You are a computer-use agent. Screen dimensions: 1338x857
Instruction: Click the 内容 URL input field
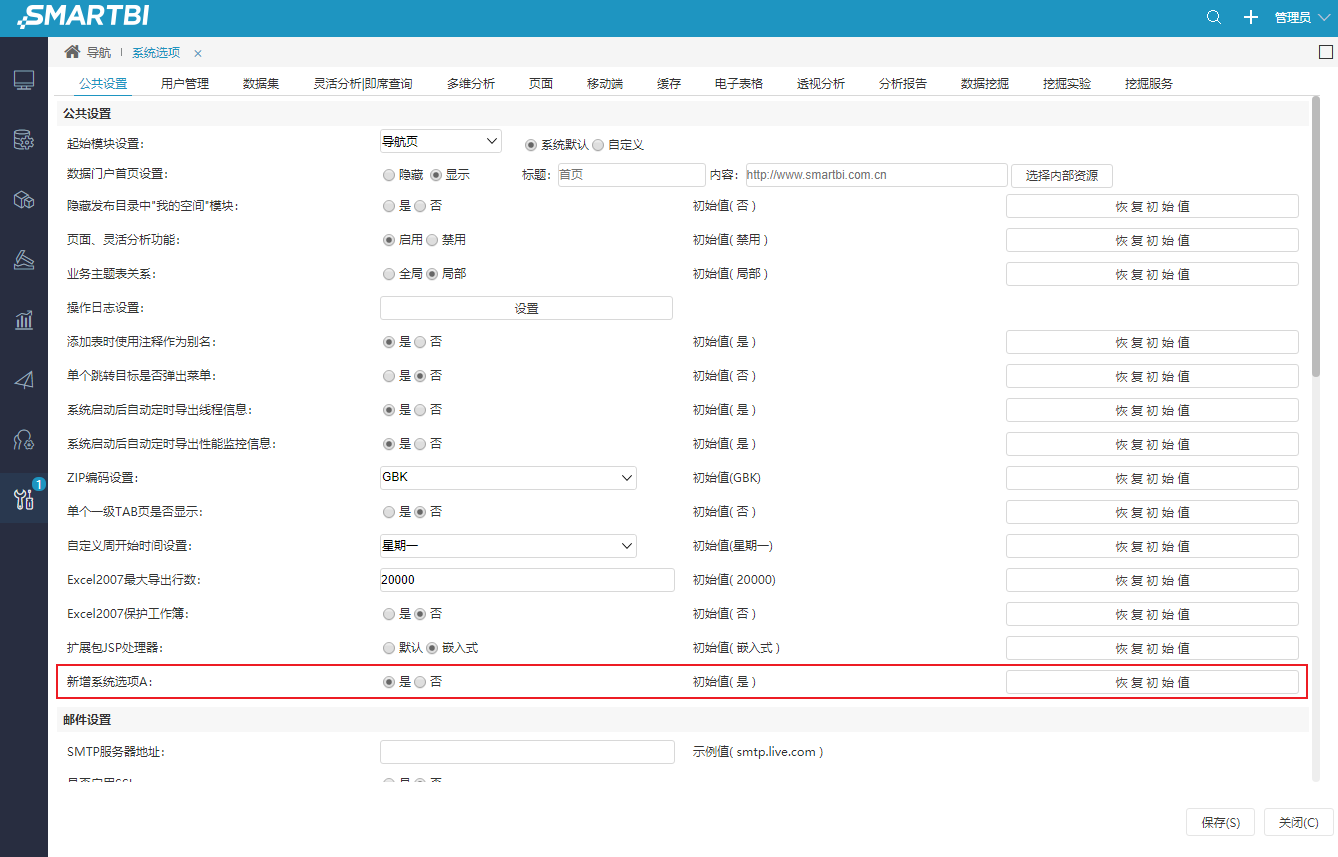point(875,175)
